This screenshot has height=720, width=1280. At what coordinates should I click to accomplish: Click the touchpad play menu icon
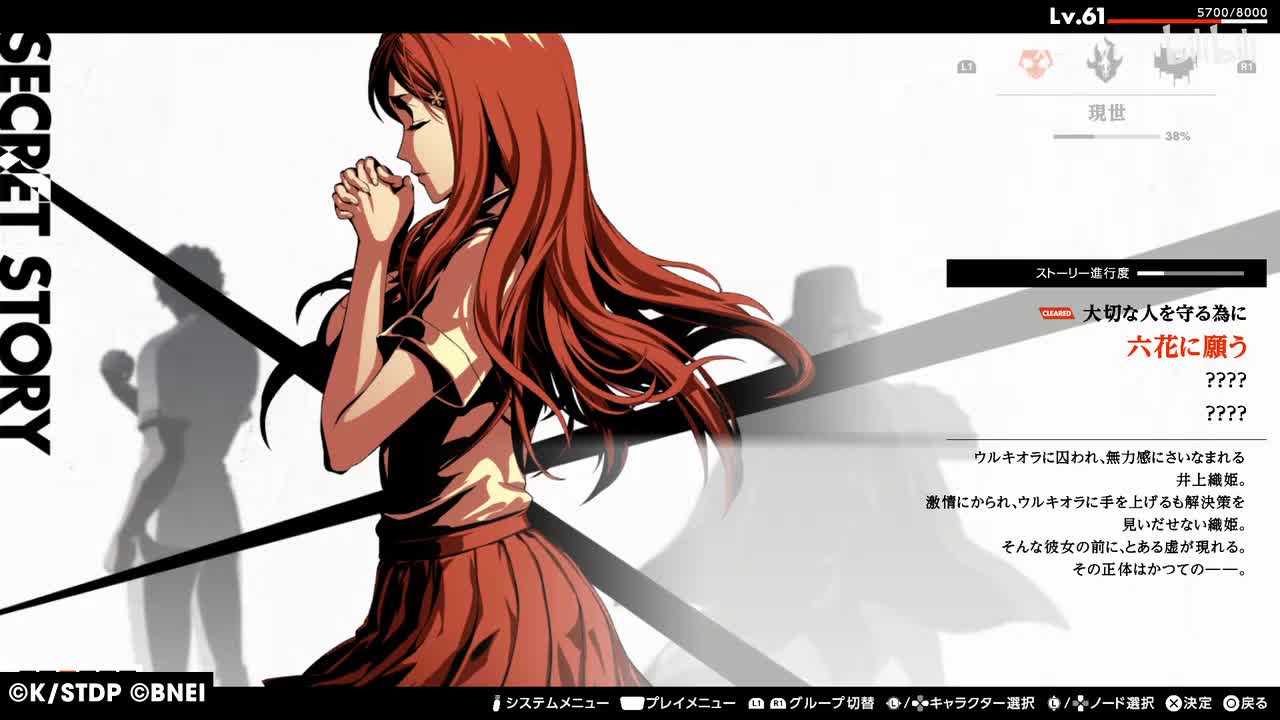pyautogui.click(x=632, y=704)
